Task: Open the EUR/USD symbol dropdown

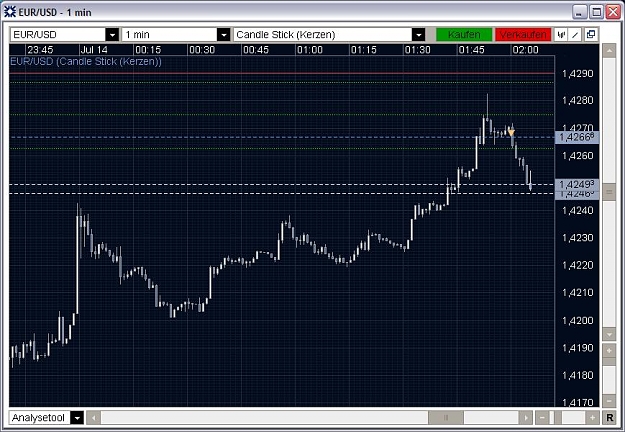Action: pyautogui.click(x=112, y=35)
